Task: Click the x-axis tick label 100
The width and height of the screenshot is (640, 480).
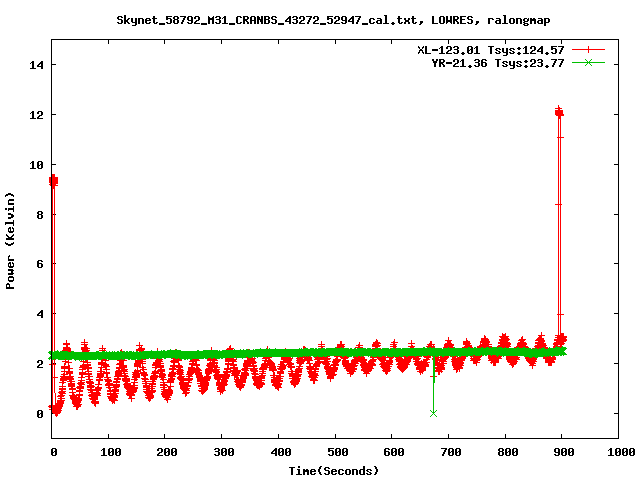Action: pyautogui.click(x=110, y=452)
